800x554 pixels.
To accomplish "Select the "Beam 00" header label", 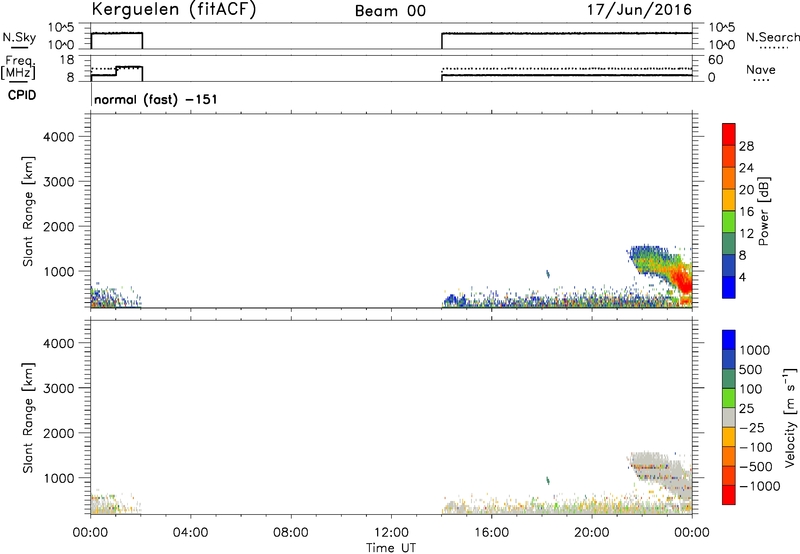I will click(390, 11).
